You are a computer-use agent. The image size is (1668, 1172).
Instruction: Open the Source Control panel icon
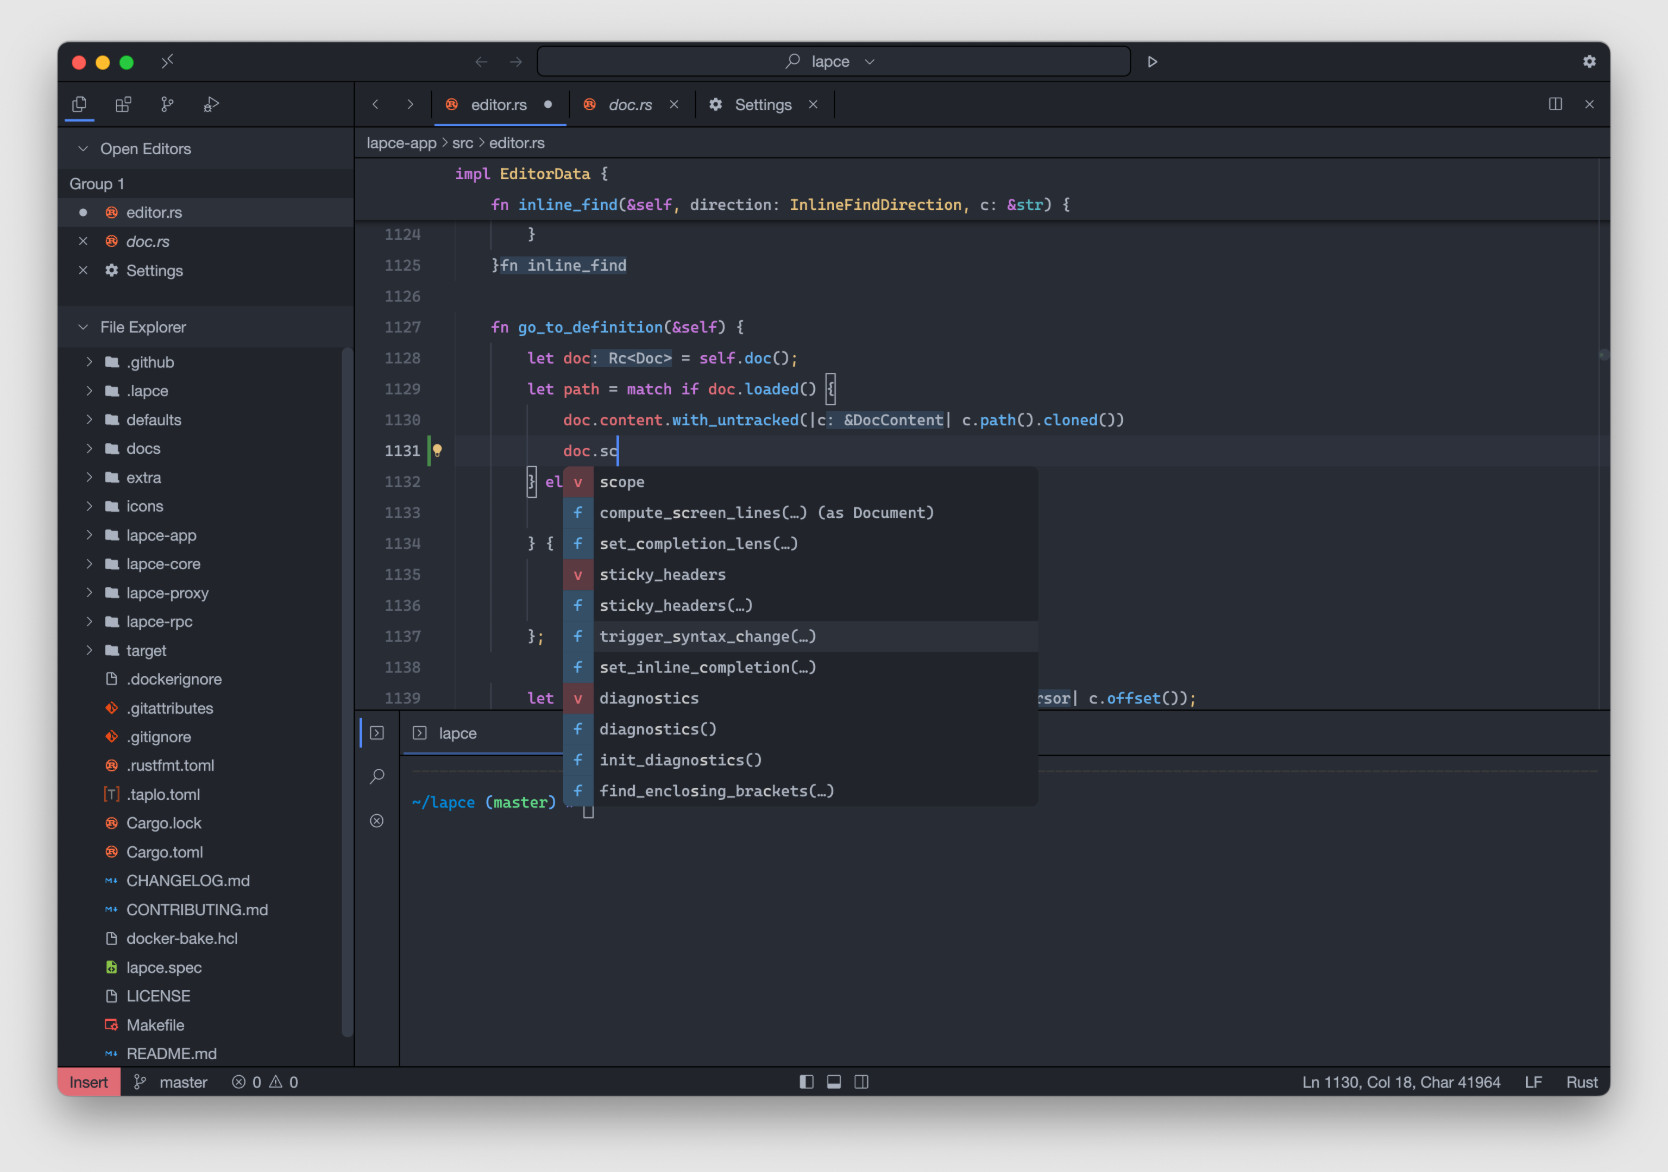coord(167,104)
